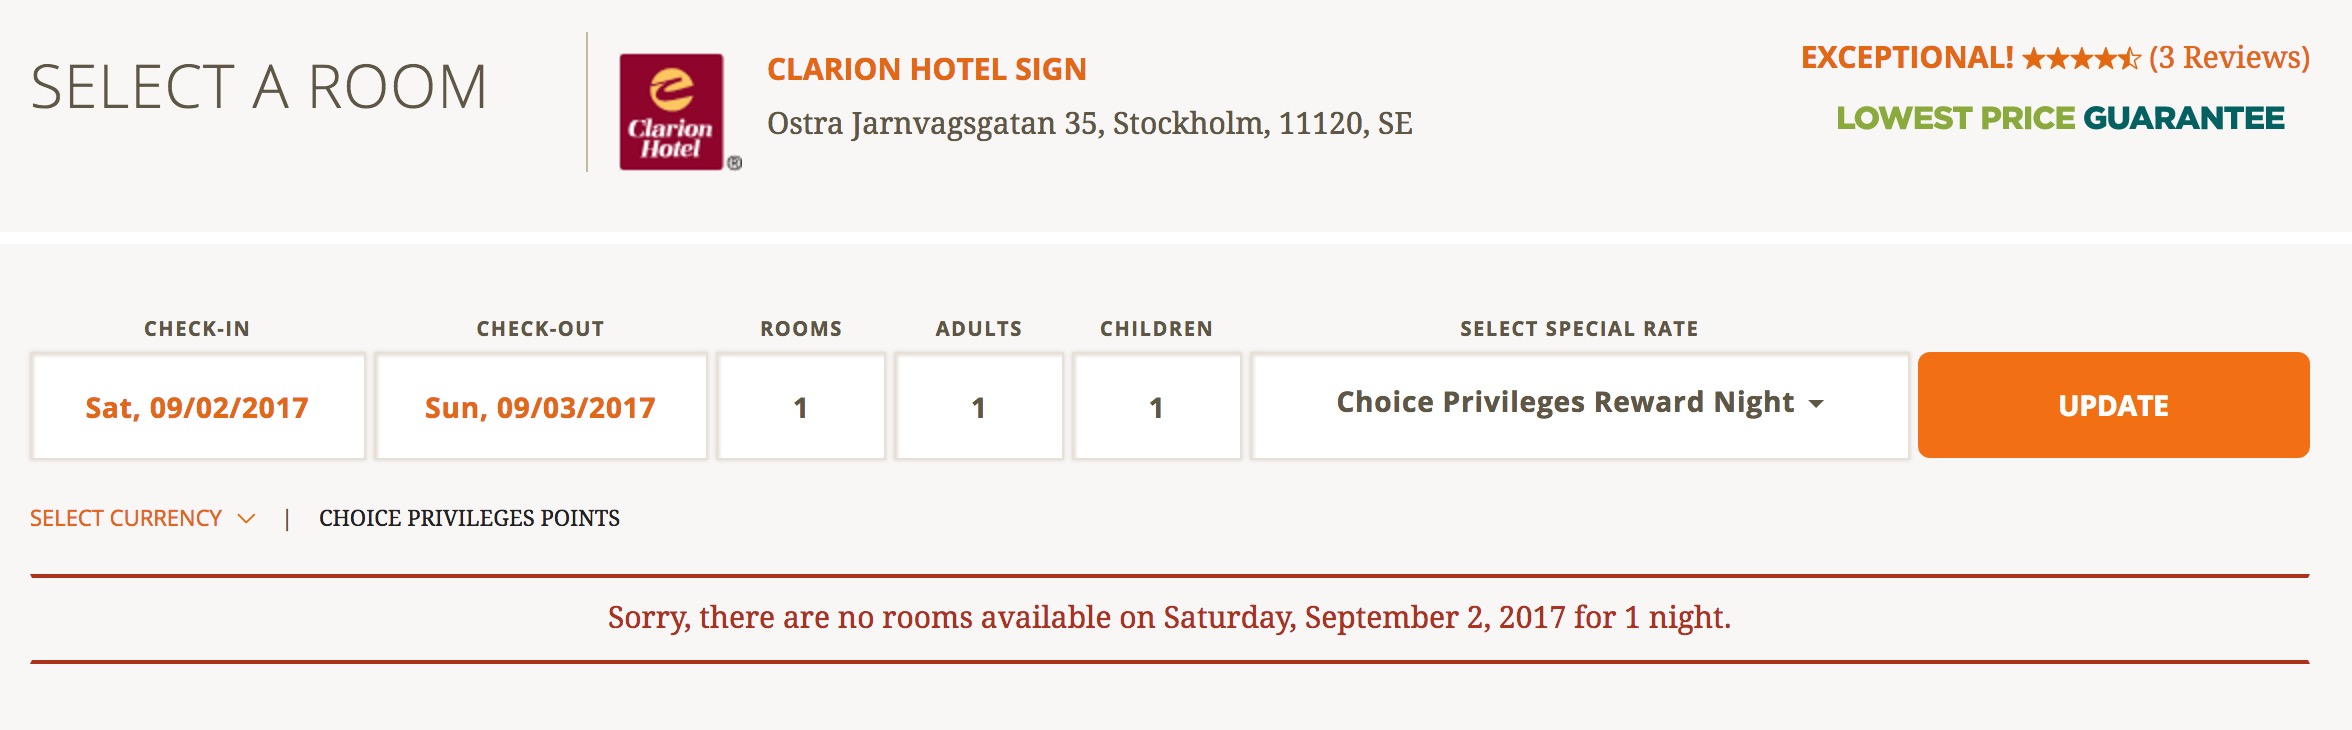Click the EXCEPTIONAL! rating text
The height and width of the screenshot is (730, 2352).
click(x=1906, y=58)
